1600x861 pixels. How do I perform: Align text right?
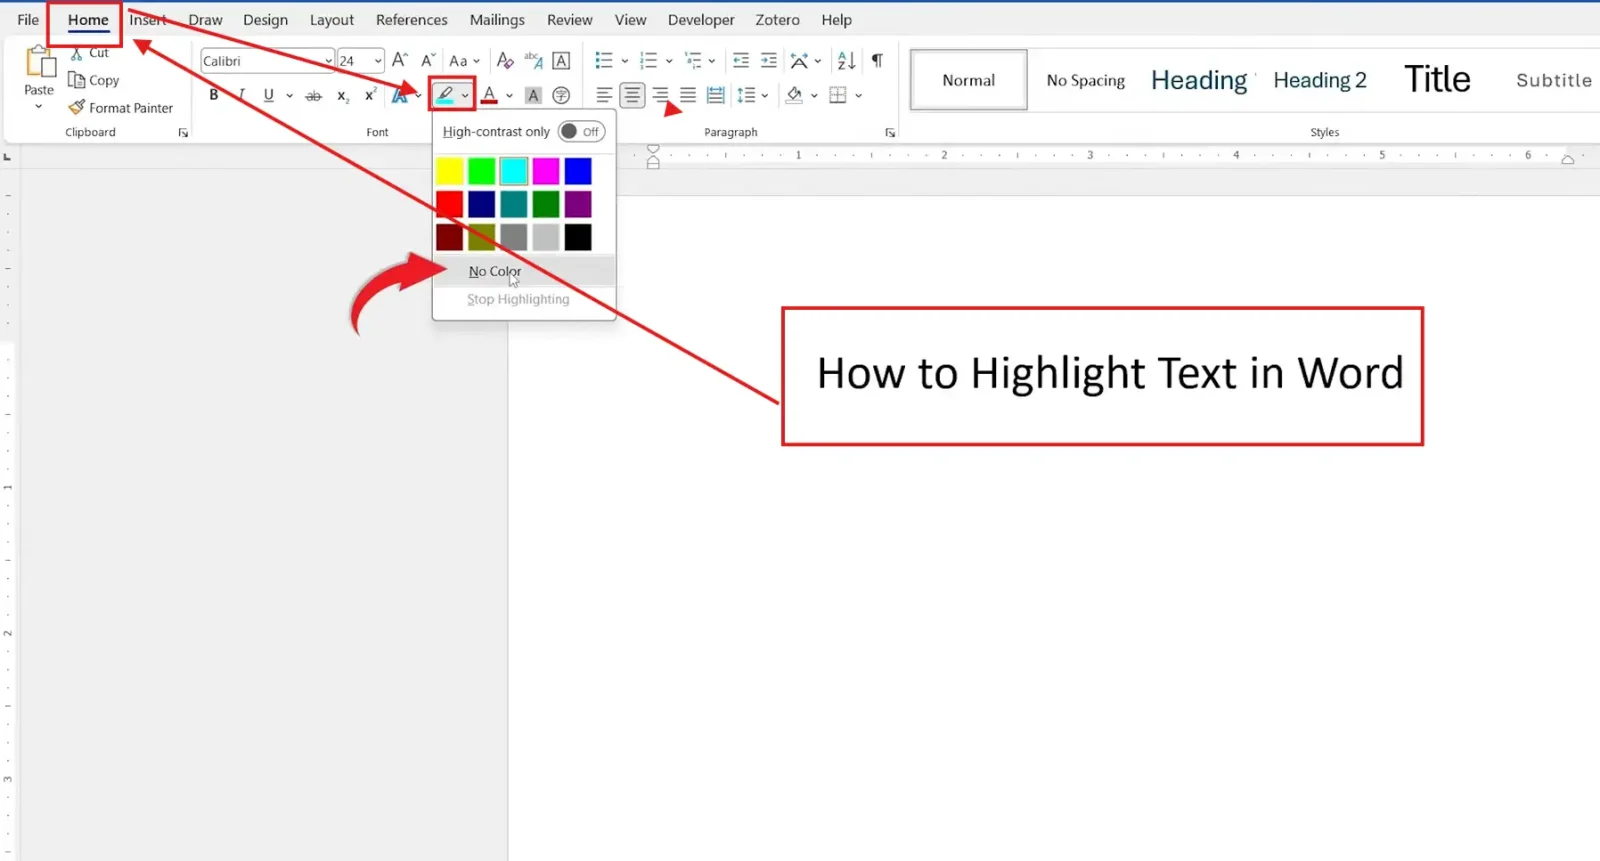pos(660,96)
